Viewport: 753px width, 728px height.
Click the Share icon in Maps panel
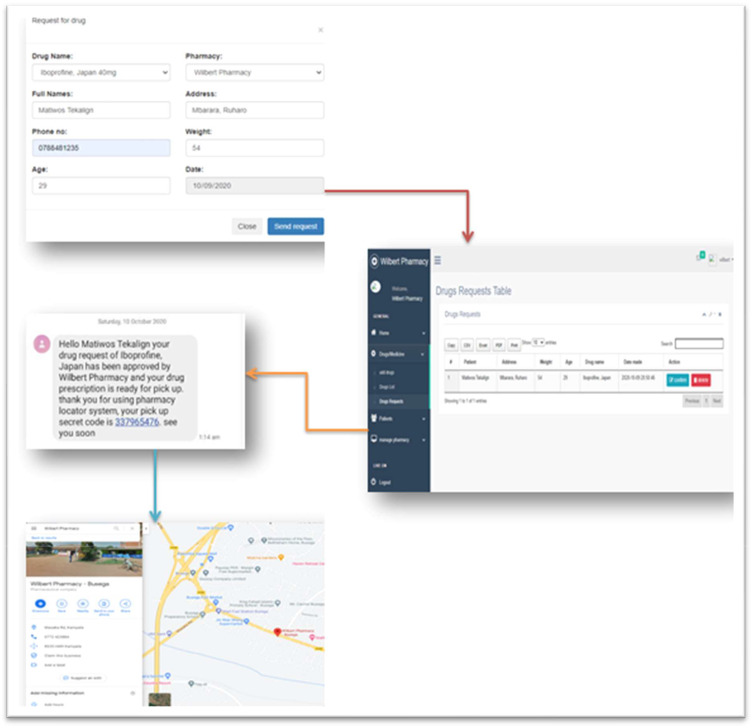125,604
